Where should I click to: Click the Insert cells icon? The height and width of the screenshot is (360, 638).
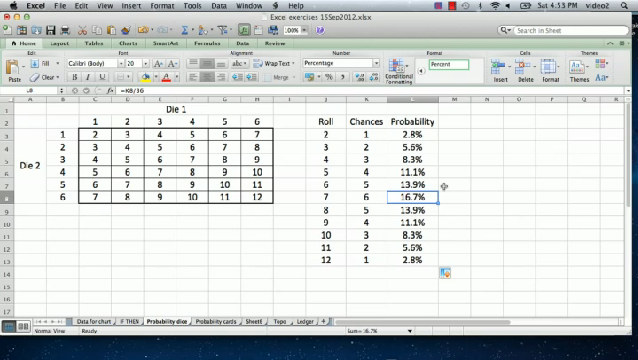[x=498, y=65]
